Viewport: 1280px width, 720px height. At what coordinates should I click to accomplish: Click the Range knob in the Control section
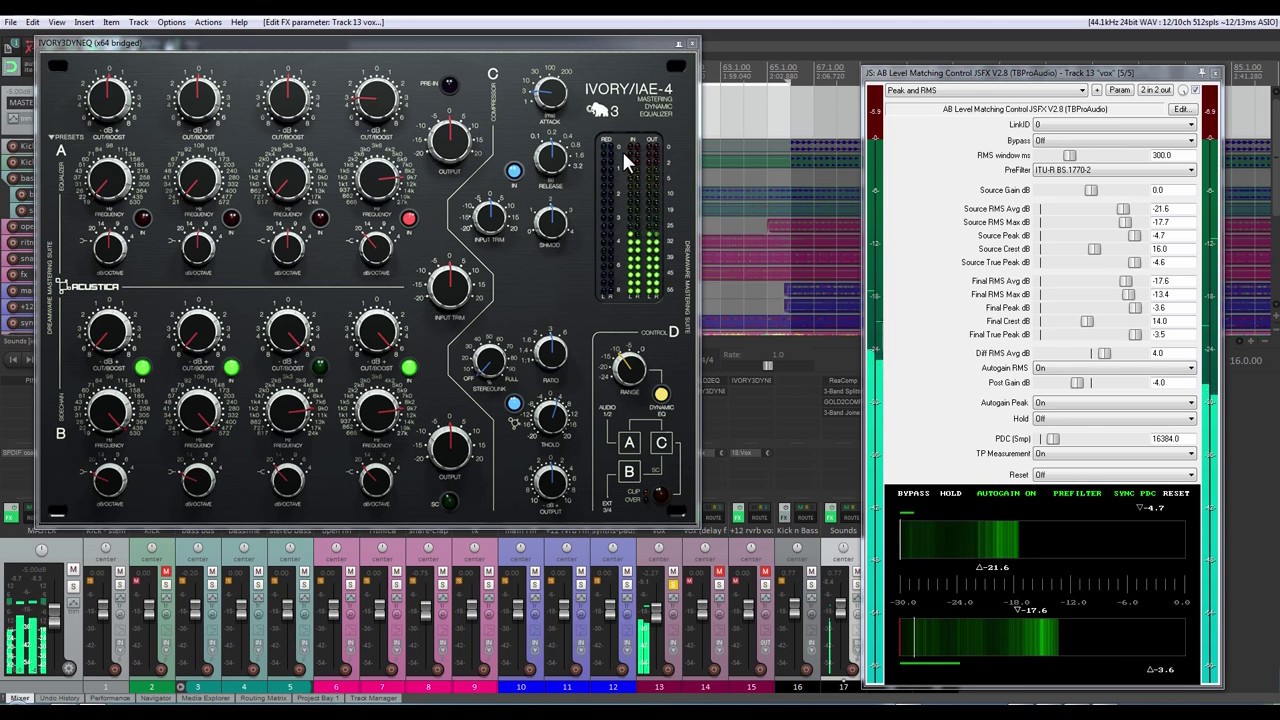(629, 369)
